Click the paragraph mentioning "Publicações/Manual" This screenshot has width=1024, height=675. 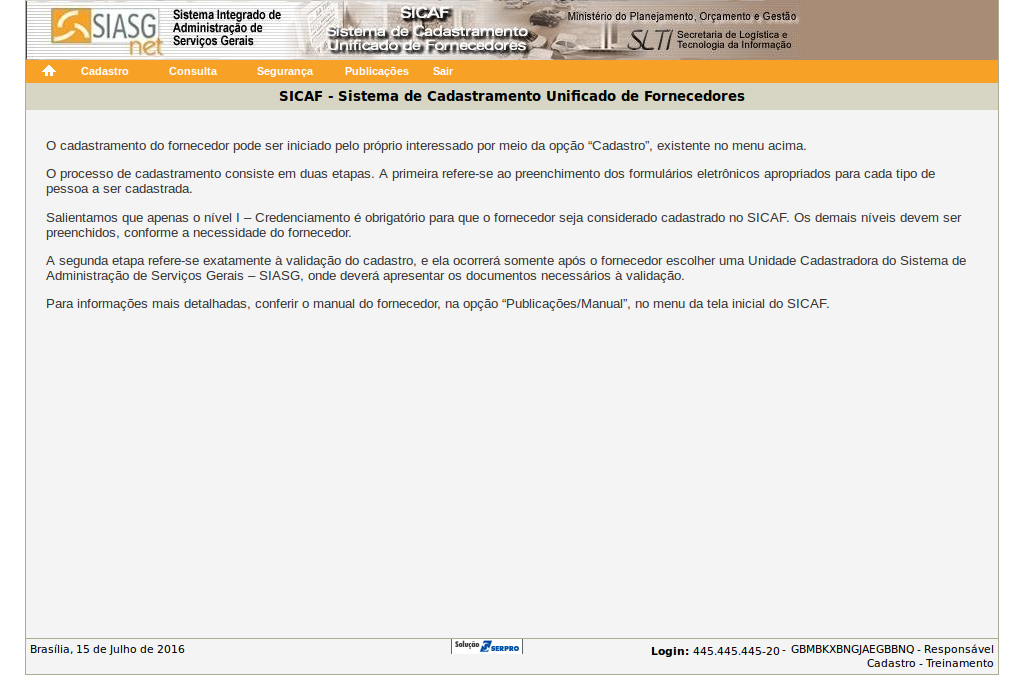[x=438, y=304]
